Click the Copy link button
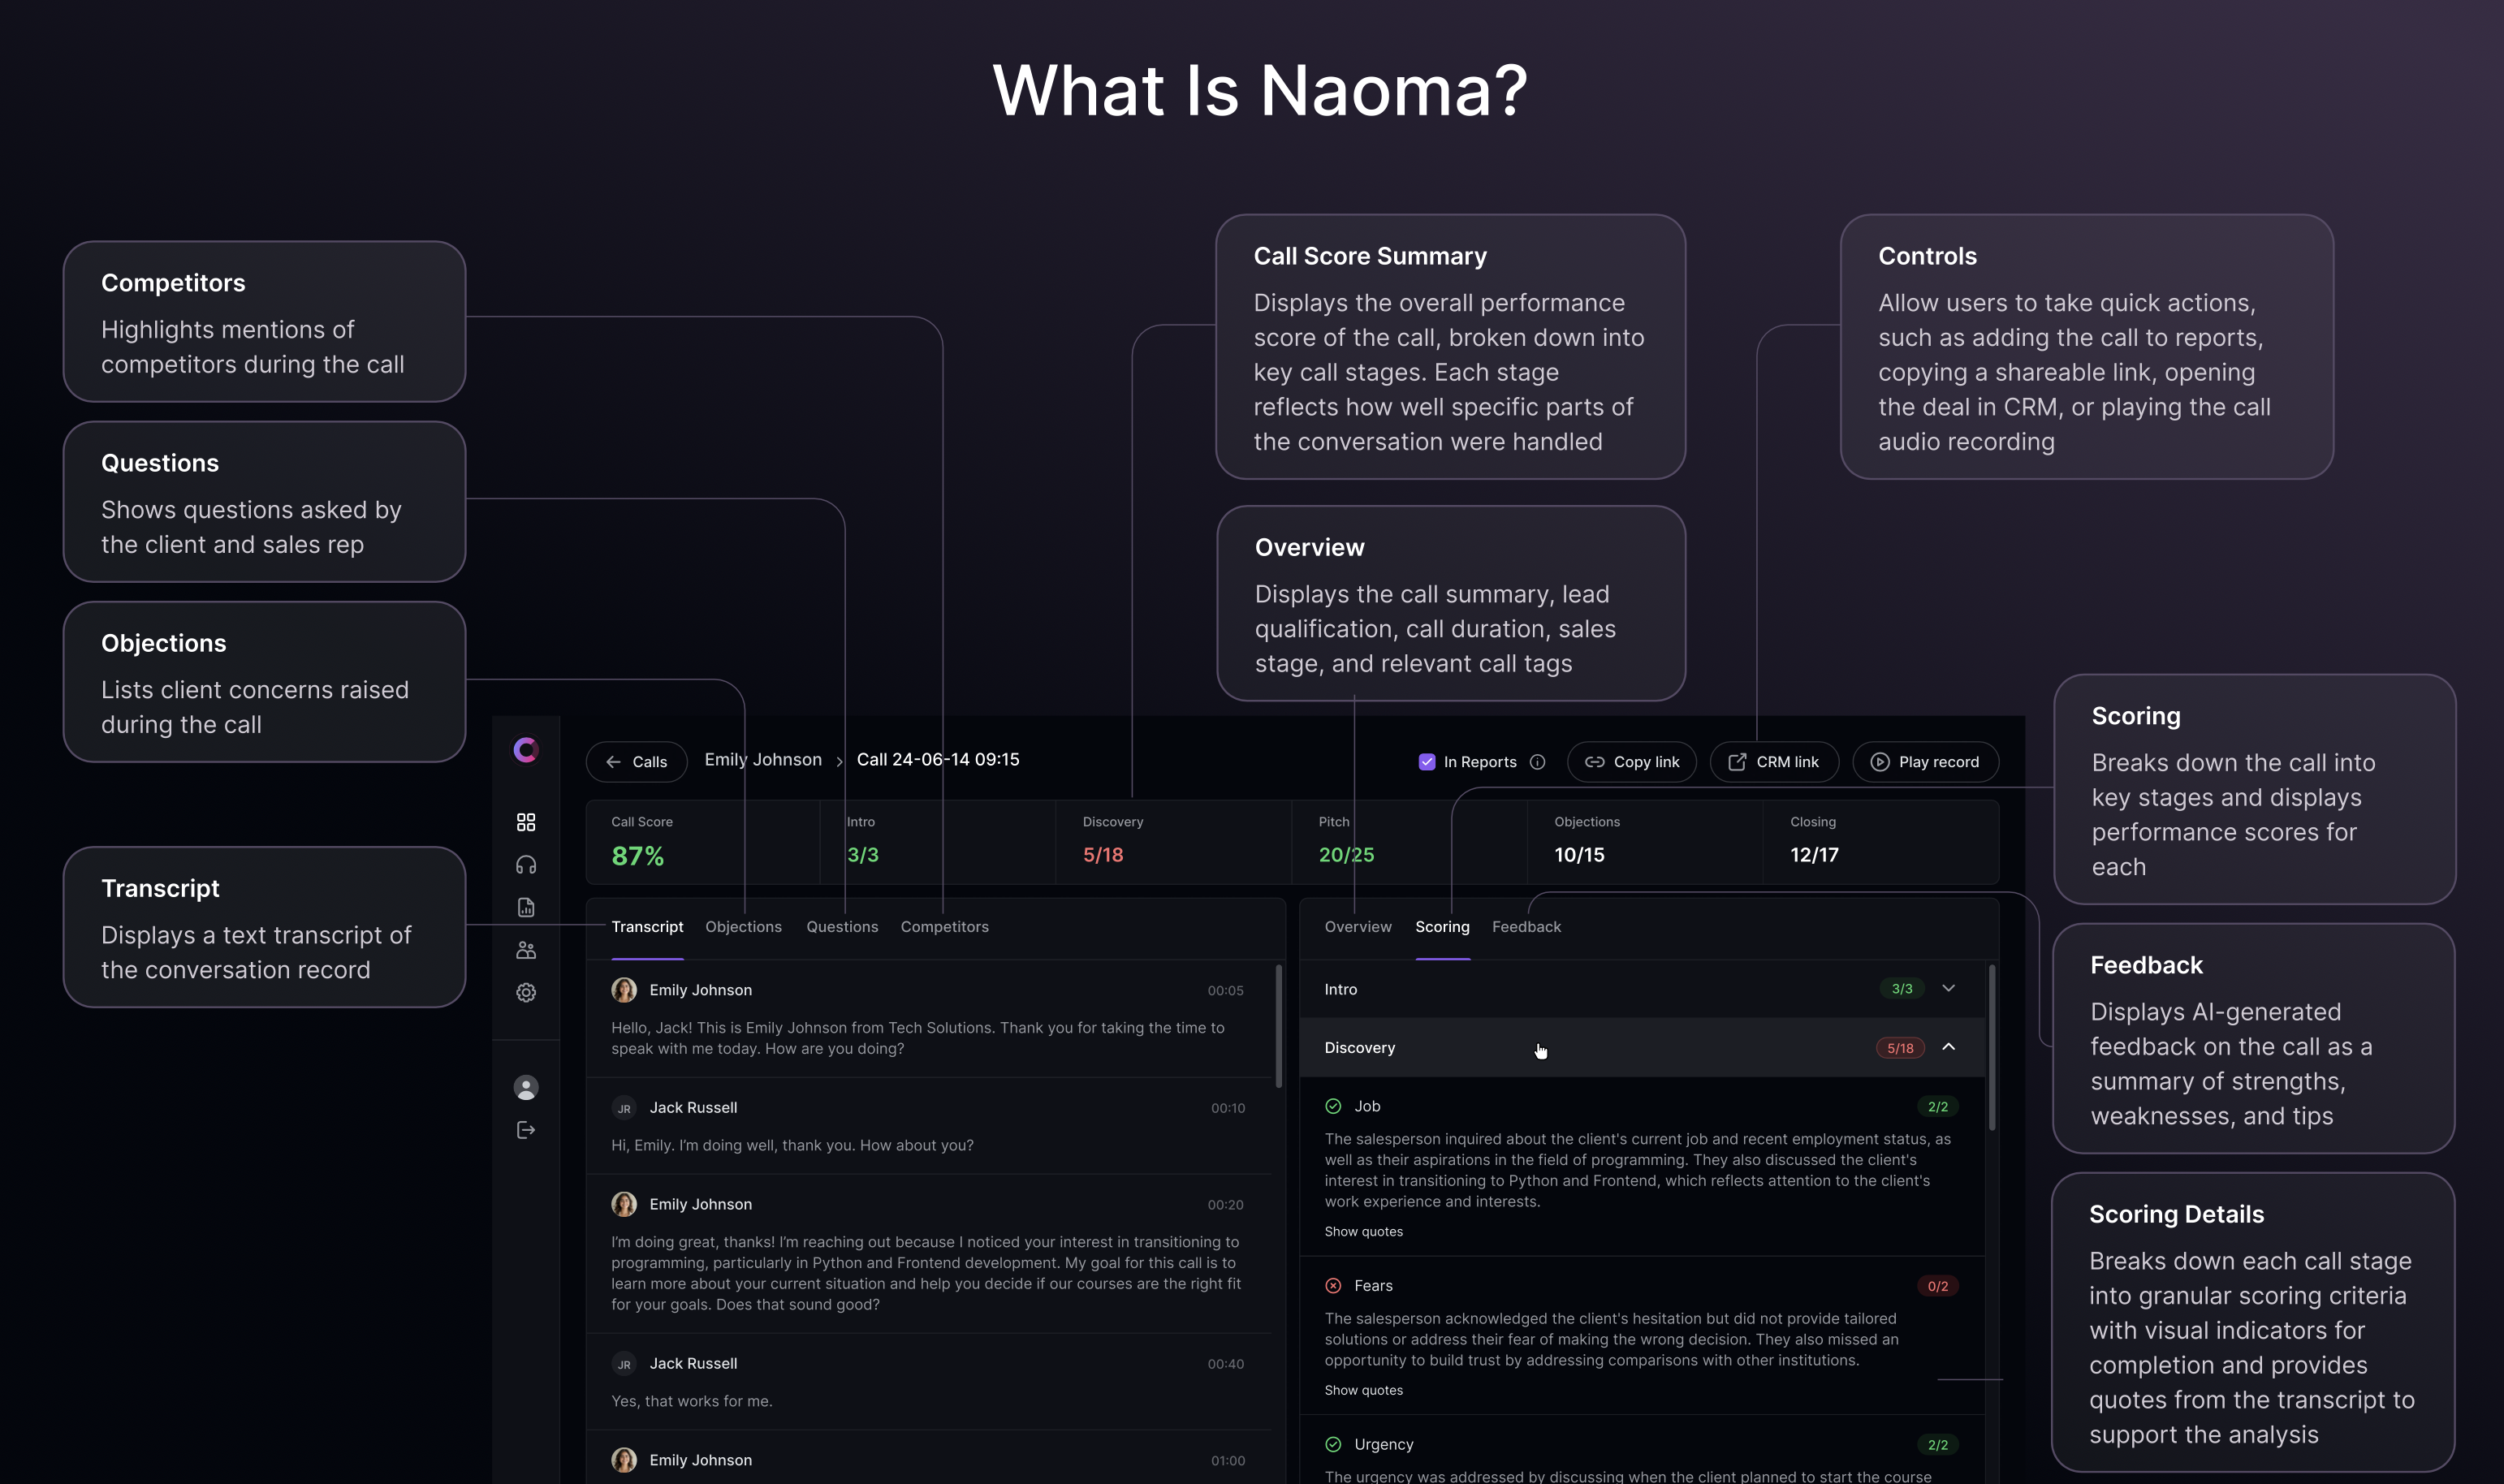The height and width of the screenshot is (1484, 2504). 1632,762
